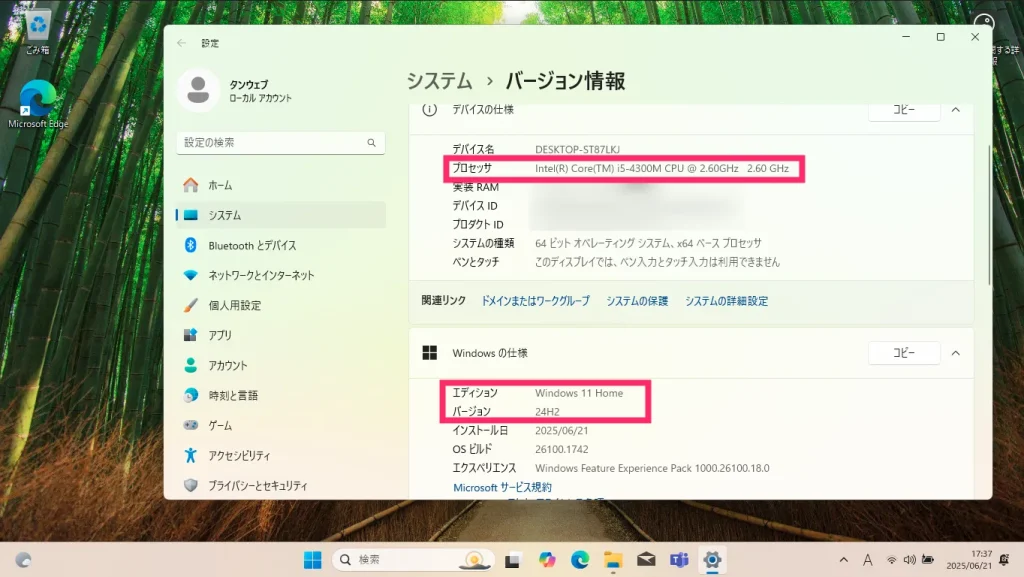Screen dimensions: 1024x577
Task: Open the notification bell icon
Action: [x=1004, y=560]
